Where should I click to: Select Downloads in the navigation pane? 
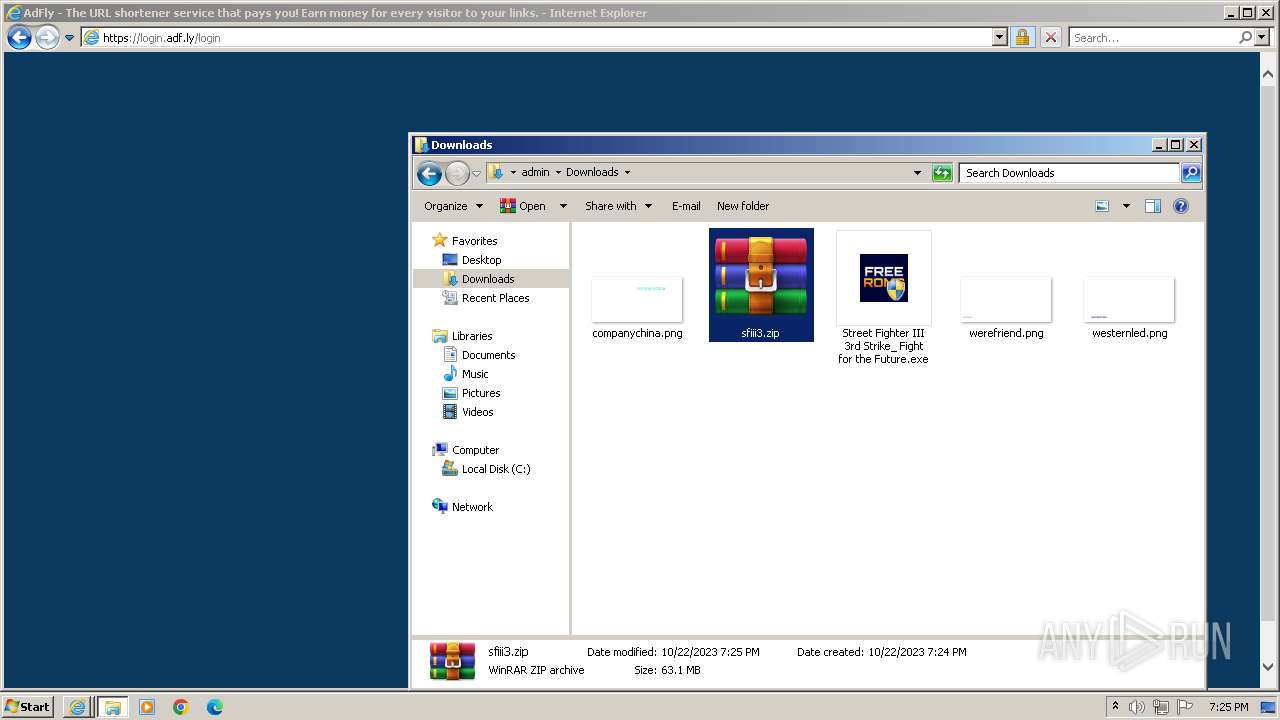coord(488,279)
